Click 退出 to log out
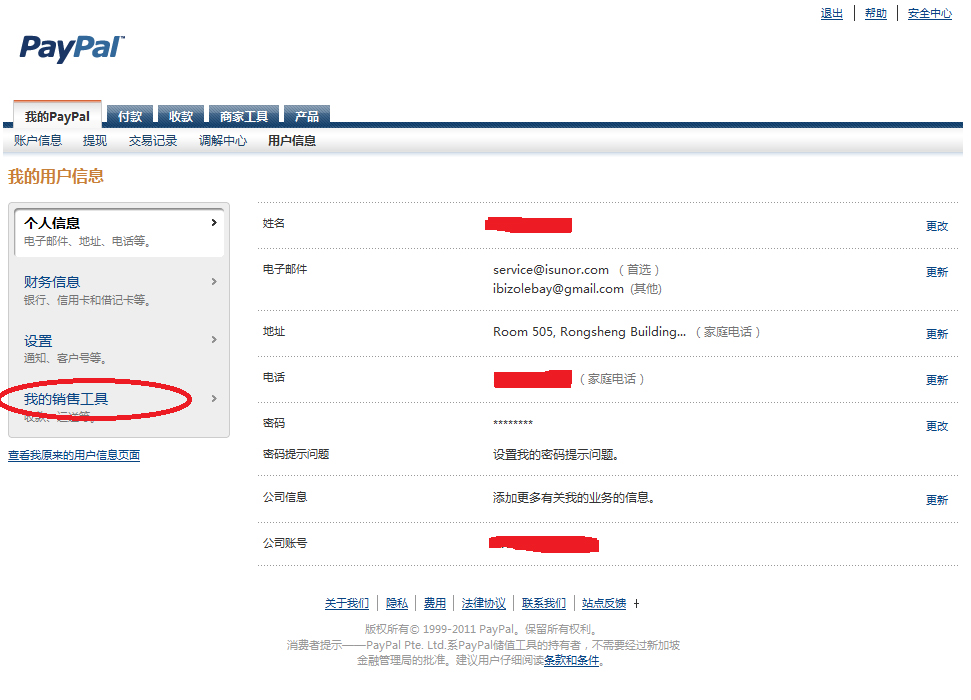Viewport: 971px width, 700px height. (831, 14)
